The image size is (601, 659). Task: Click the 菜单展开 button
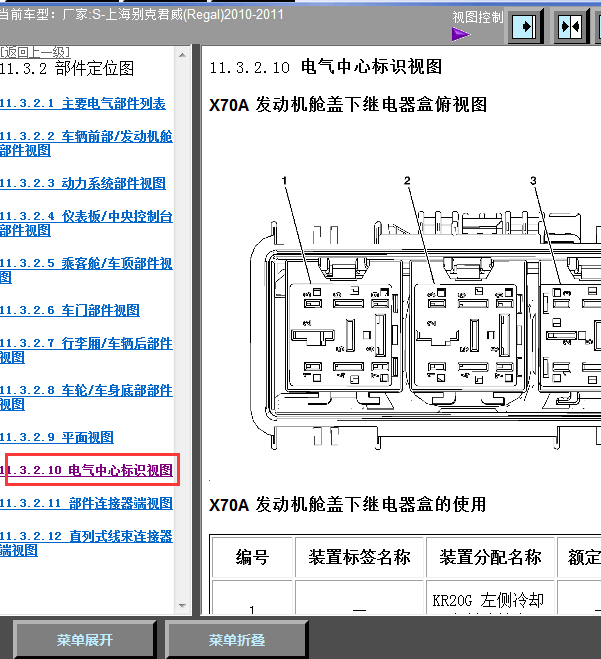click(x=85, y=640)
